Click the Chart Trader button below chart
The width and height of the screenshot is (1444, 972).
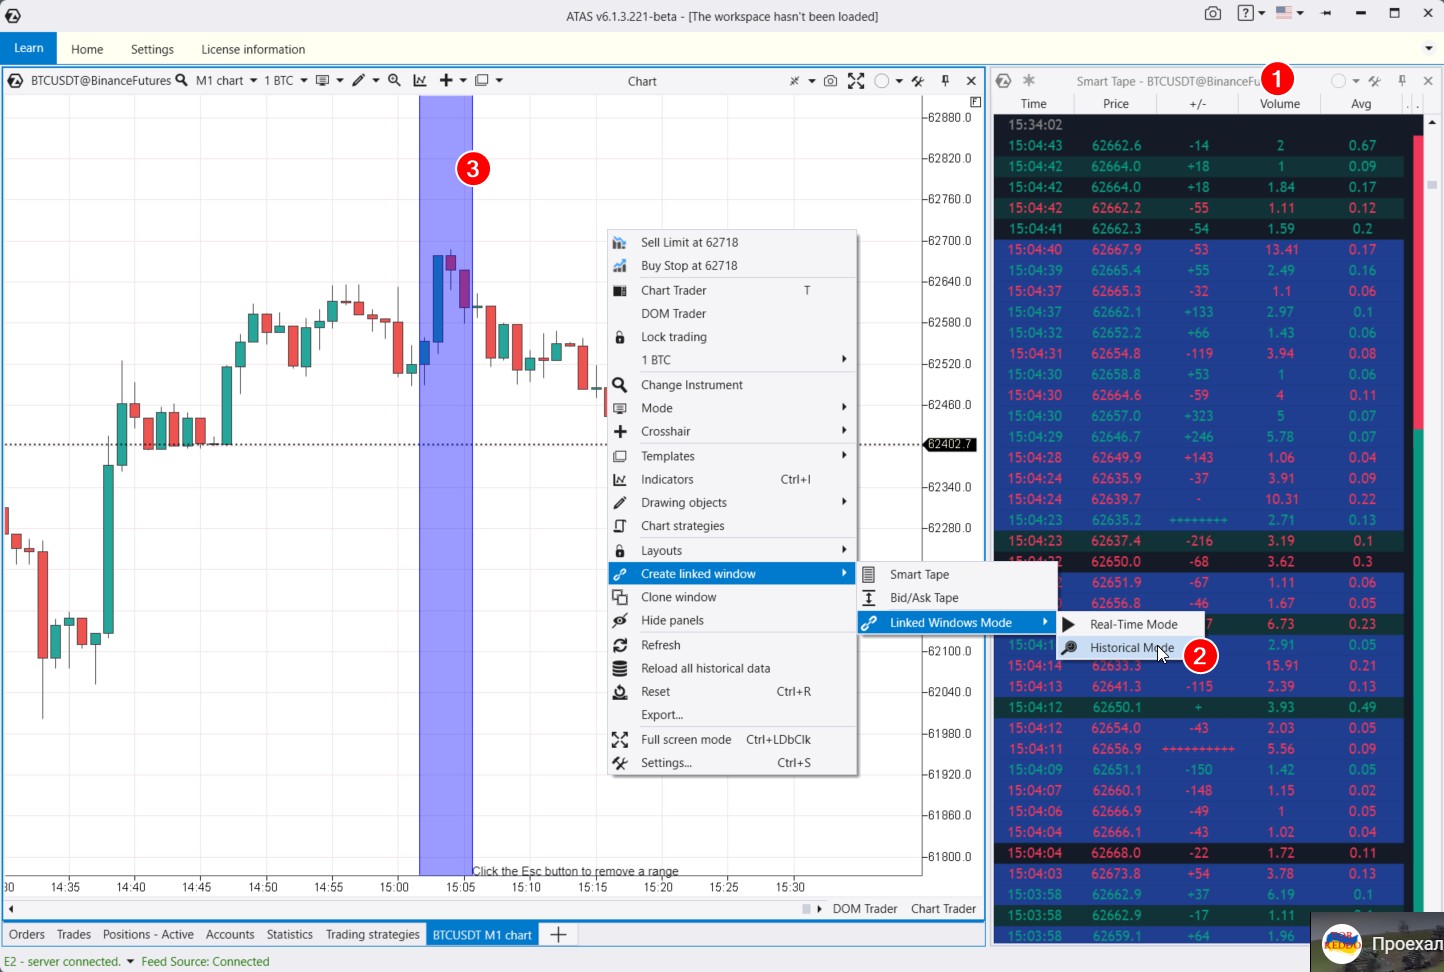pos(943,909)
